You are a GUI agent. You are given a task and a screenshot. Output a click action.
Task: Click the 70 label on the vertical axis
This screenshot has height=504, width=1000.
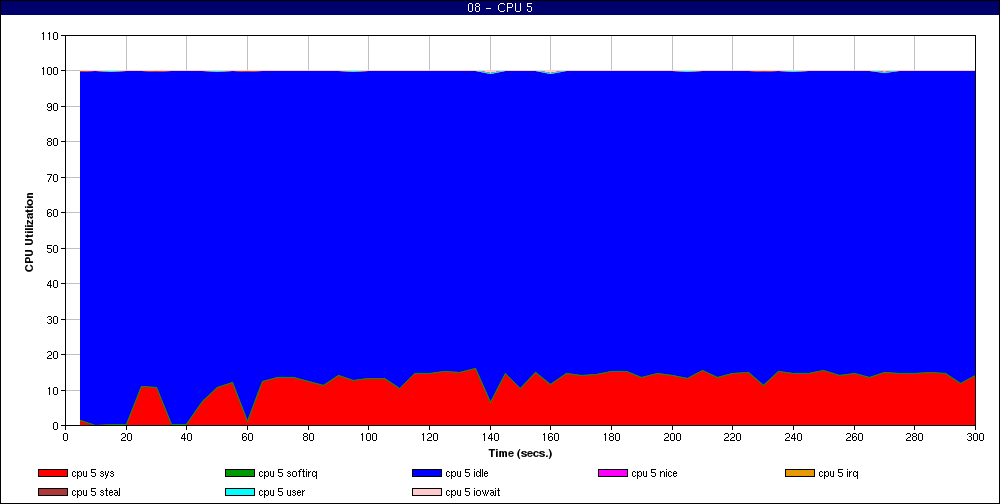point(53,177)
